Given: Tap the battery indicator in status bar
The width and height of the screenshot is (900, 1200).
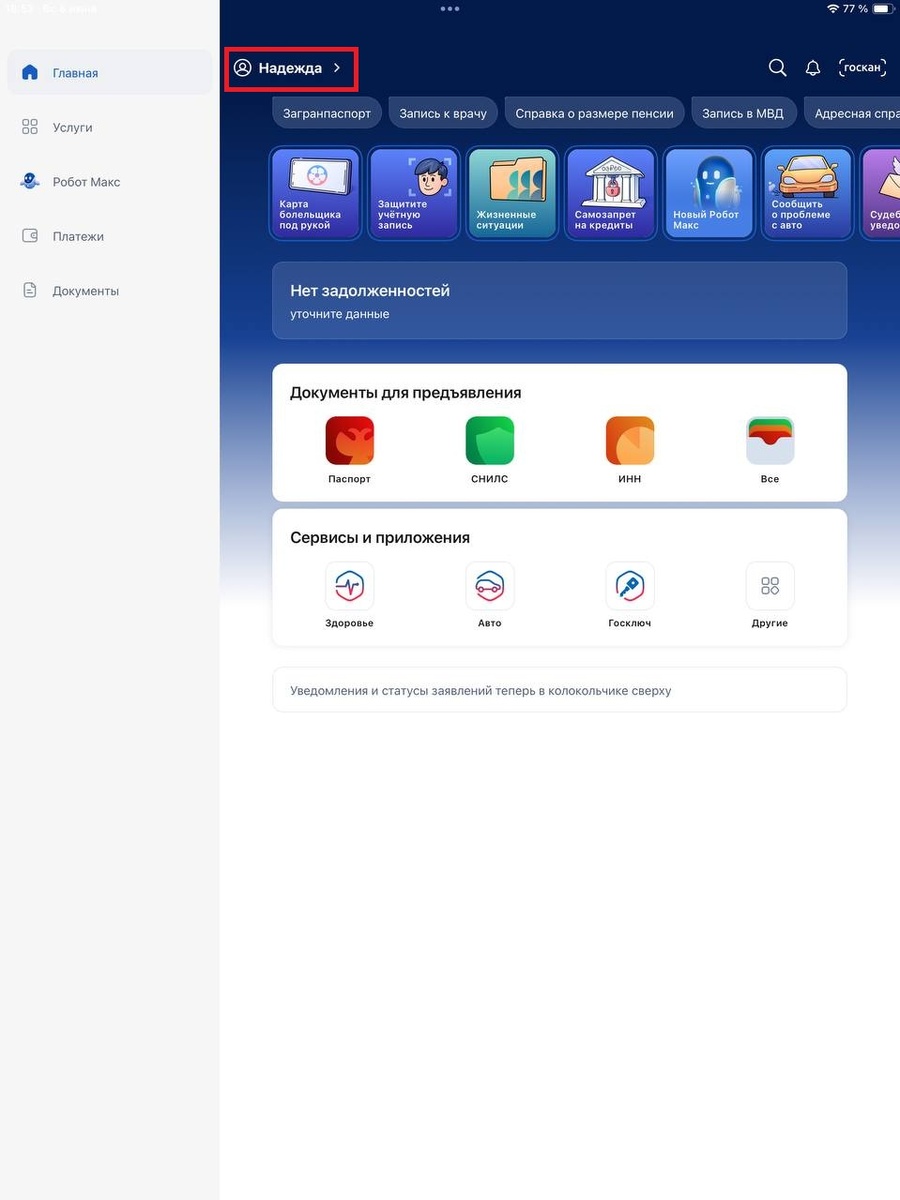Looking at the screenshot, I should pyautogui.click(x=882, y=8).
